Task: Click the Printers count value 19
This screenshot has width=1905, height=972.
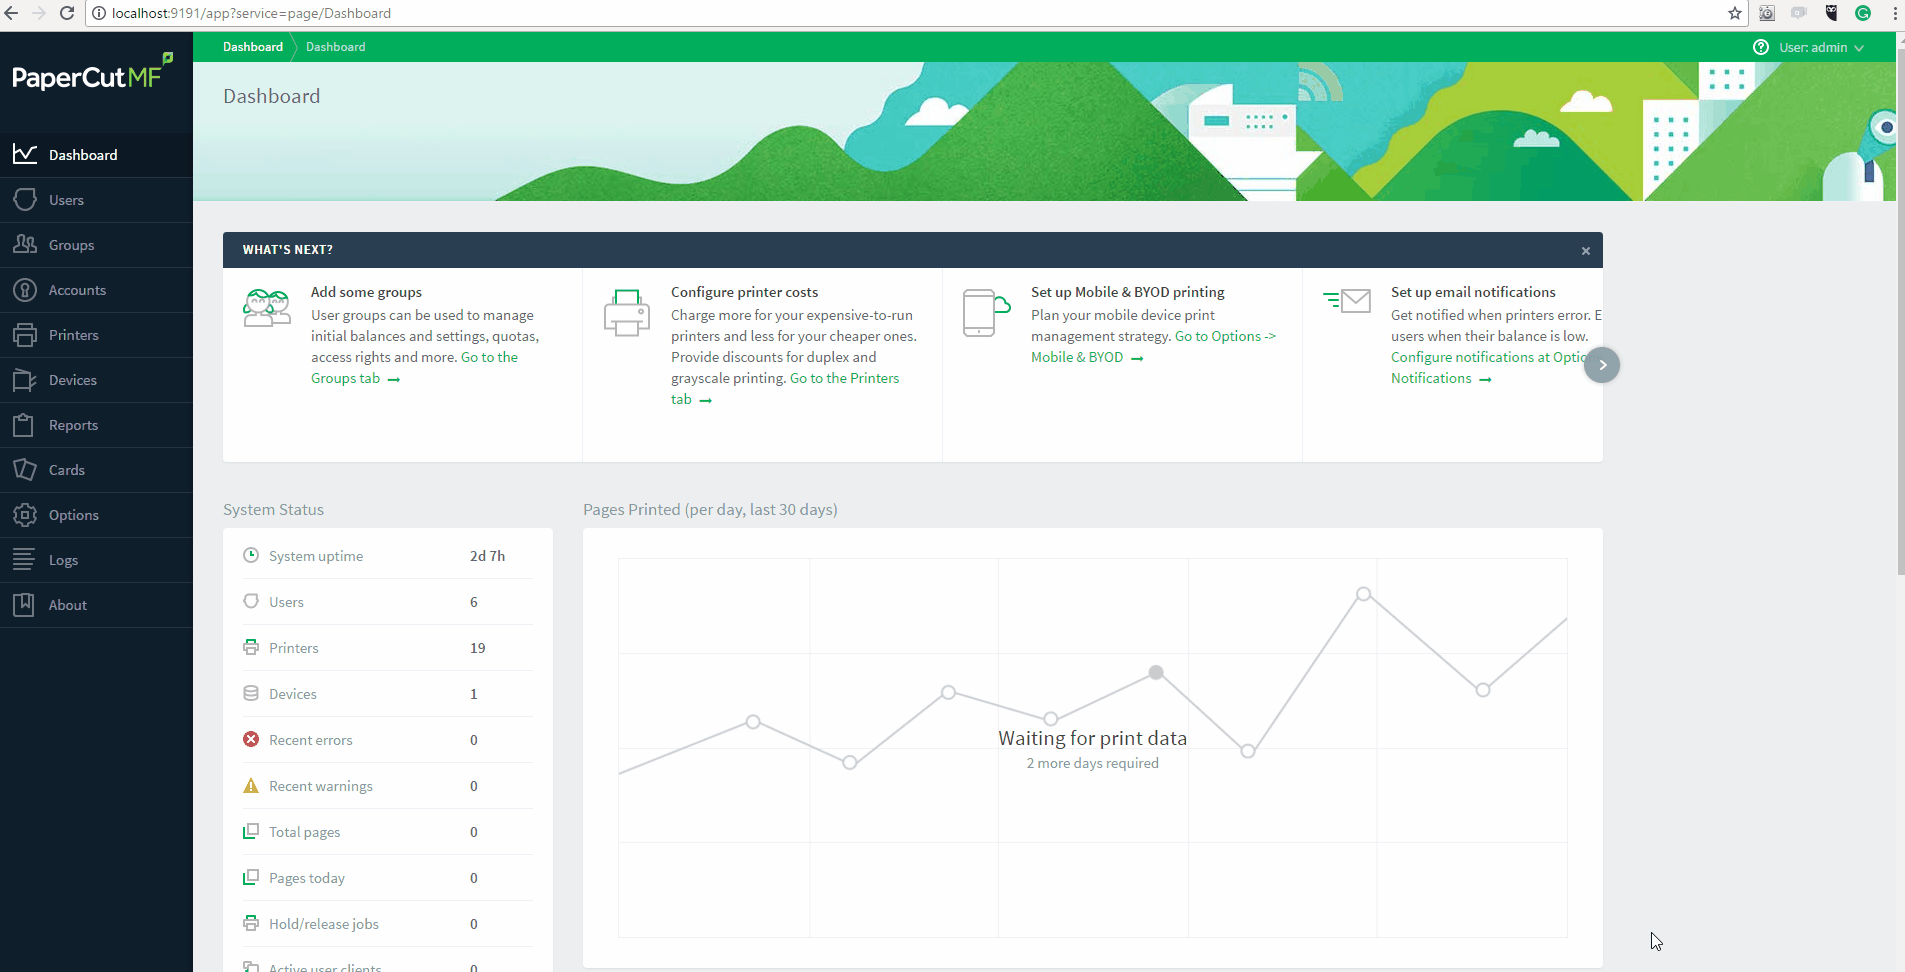Action: tap(478, 648)
